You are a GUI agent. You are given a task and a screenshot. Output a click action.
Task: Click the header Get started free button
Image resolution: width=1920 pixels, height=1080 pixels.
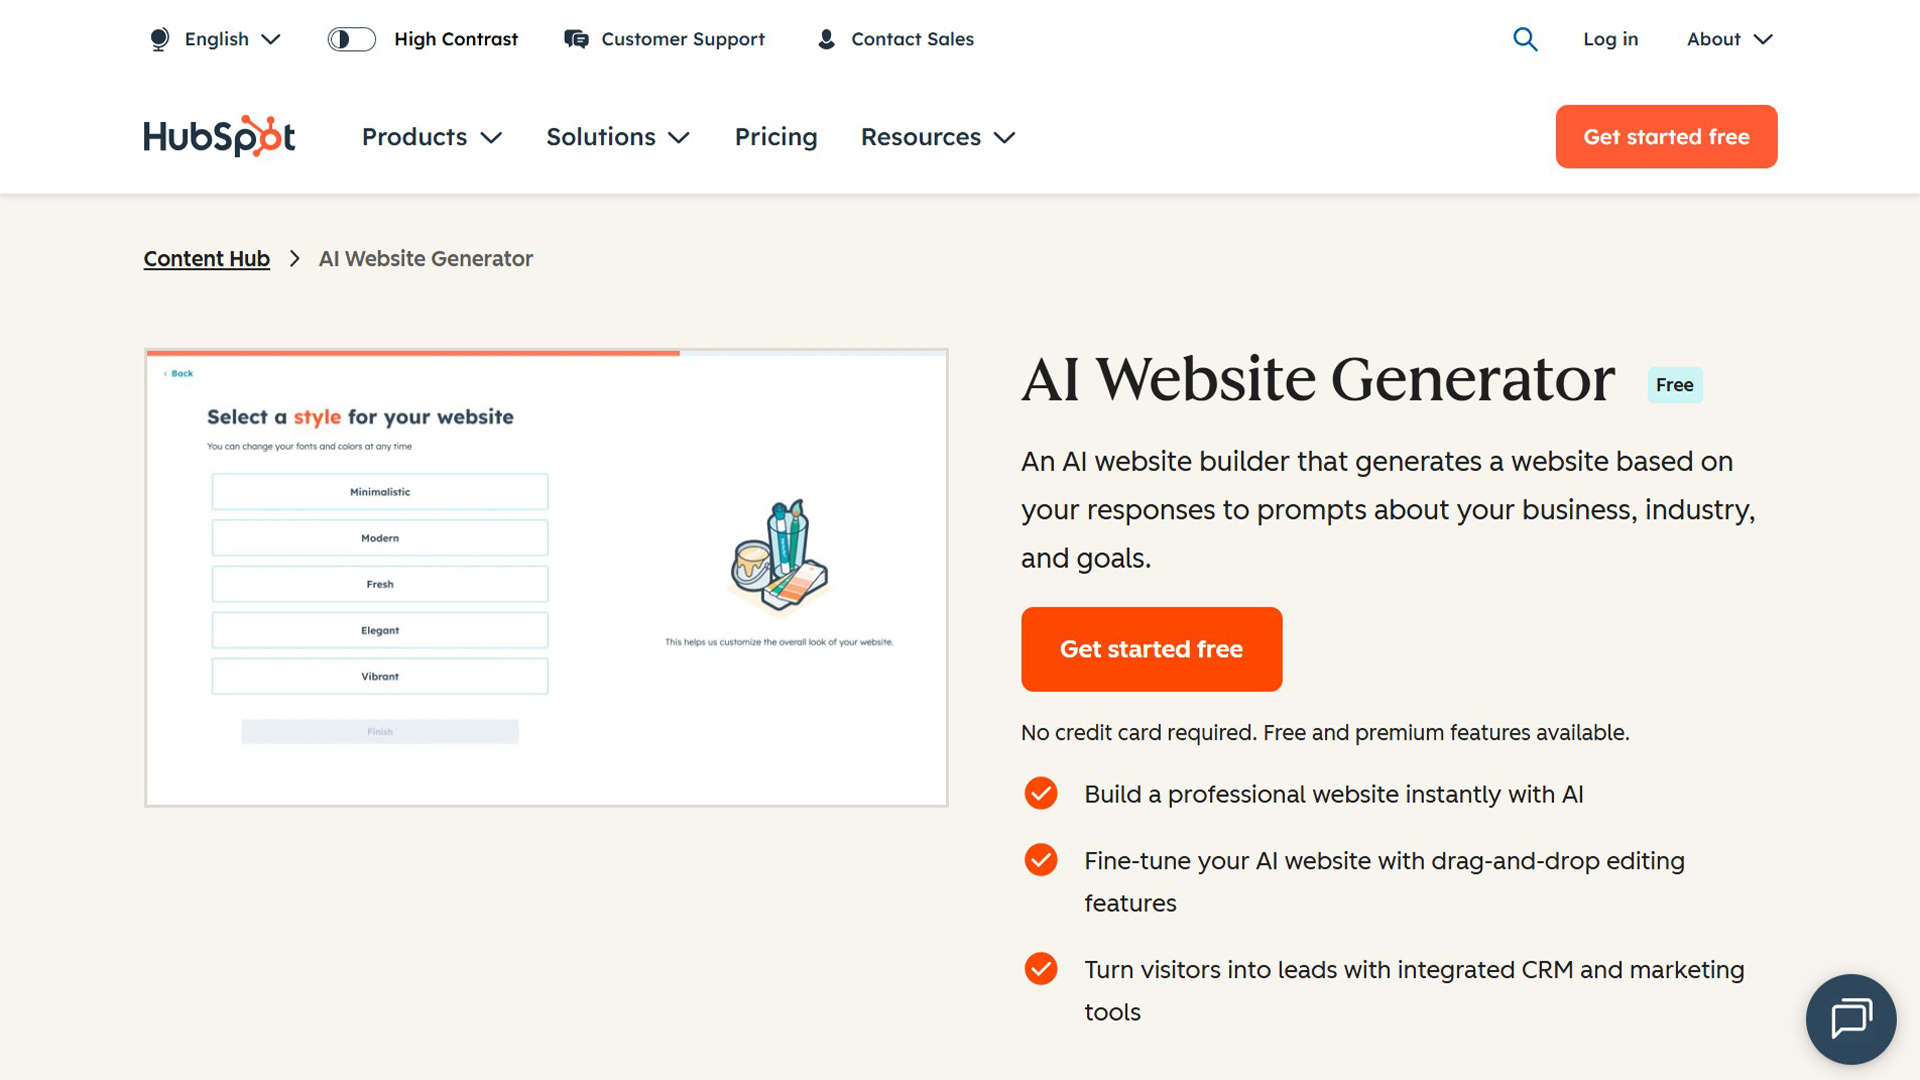coord(1666,137)
